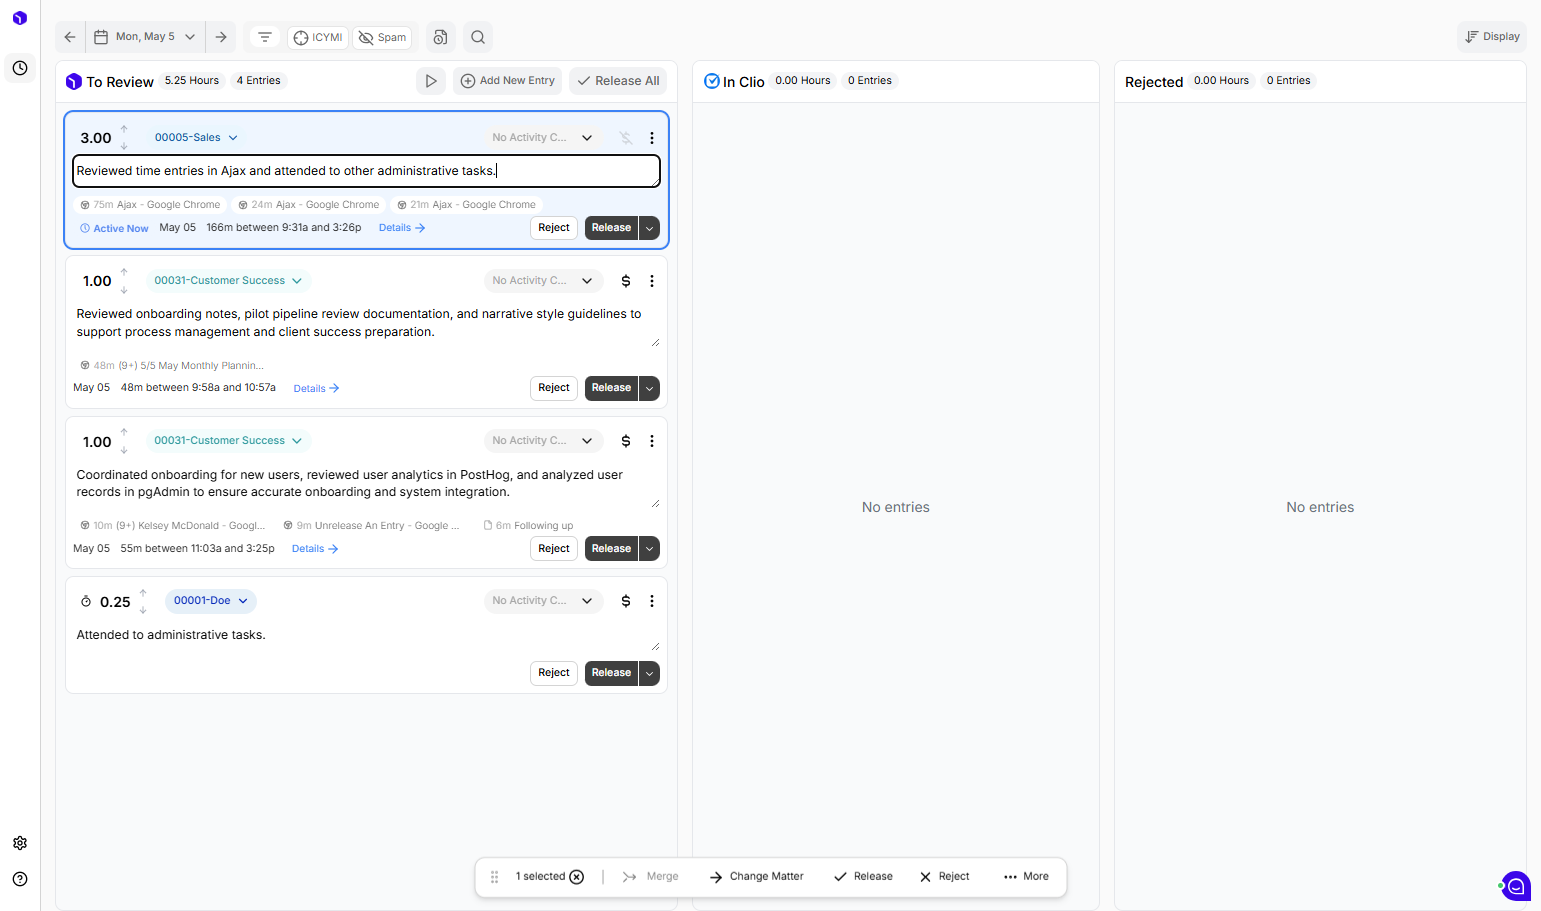
Task: Open Details link for 55m entry
Action: pos(315,549)
